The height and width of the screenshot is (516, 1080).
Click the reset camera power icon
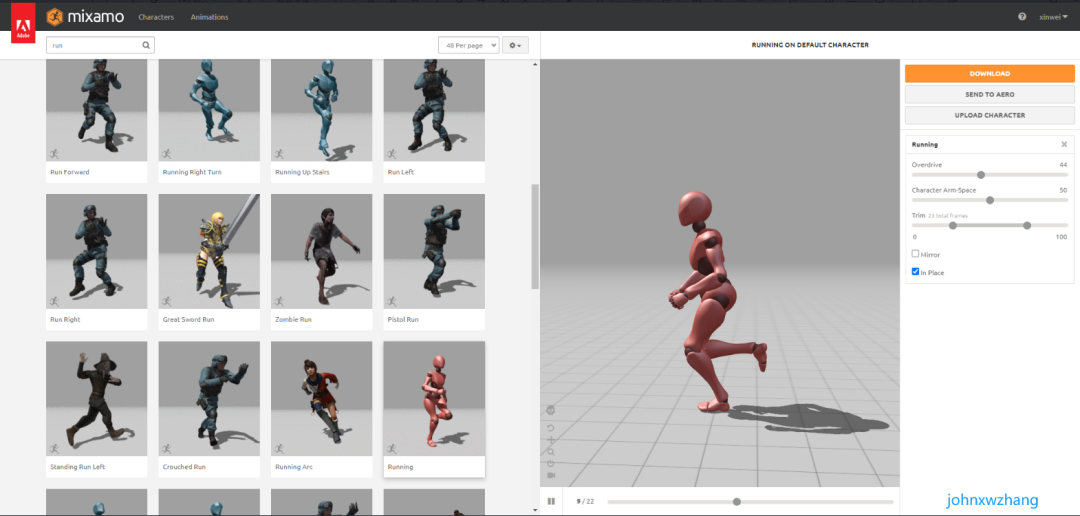551,464
